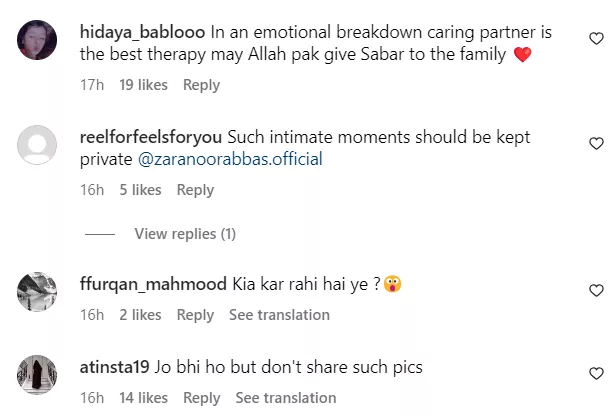See translation of atinsta19's comment
Viewport: 615px width, 416px height.
point(286,398)
